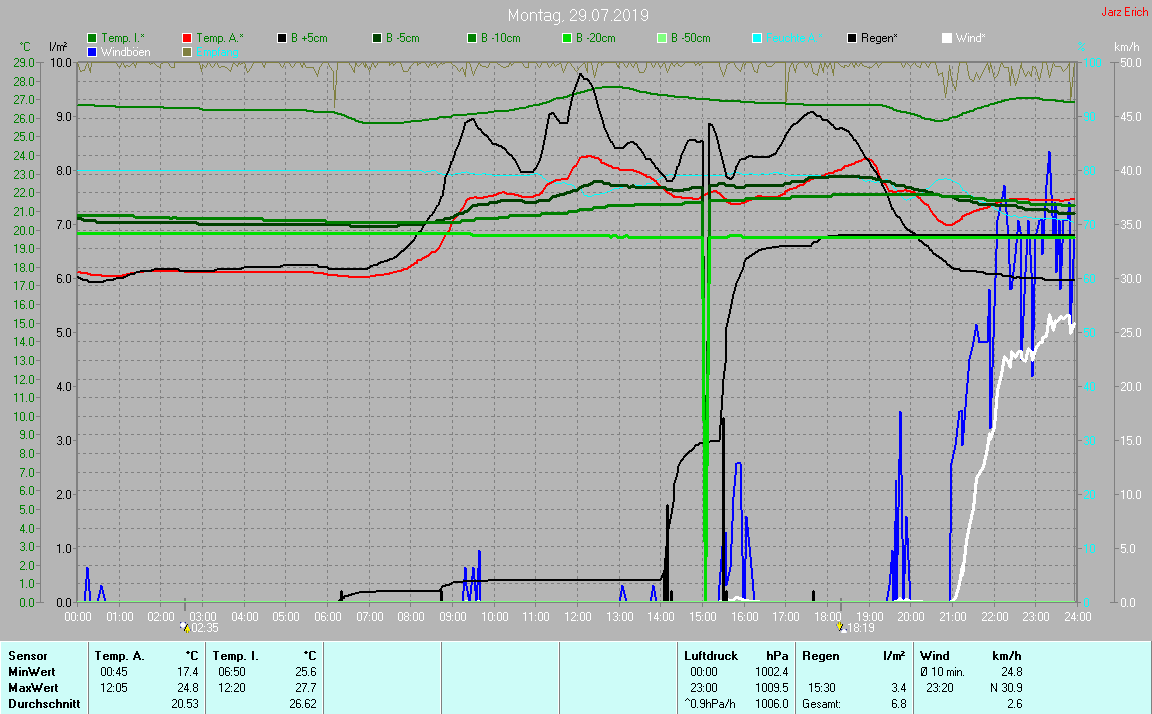Select the "B -20cm" legend label

coord(596,38)
